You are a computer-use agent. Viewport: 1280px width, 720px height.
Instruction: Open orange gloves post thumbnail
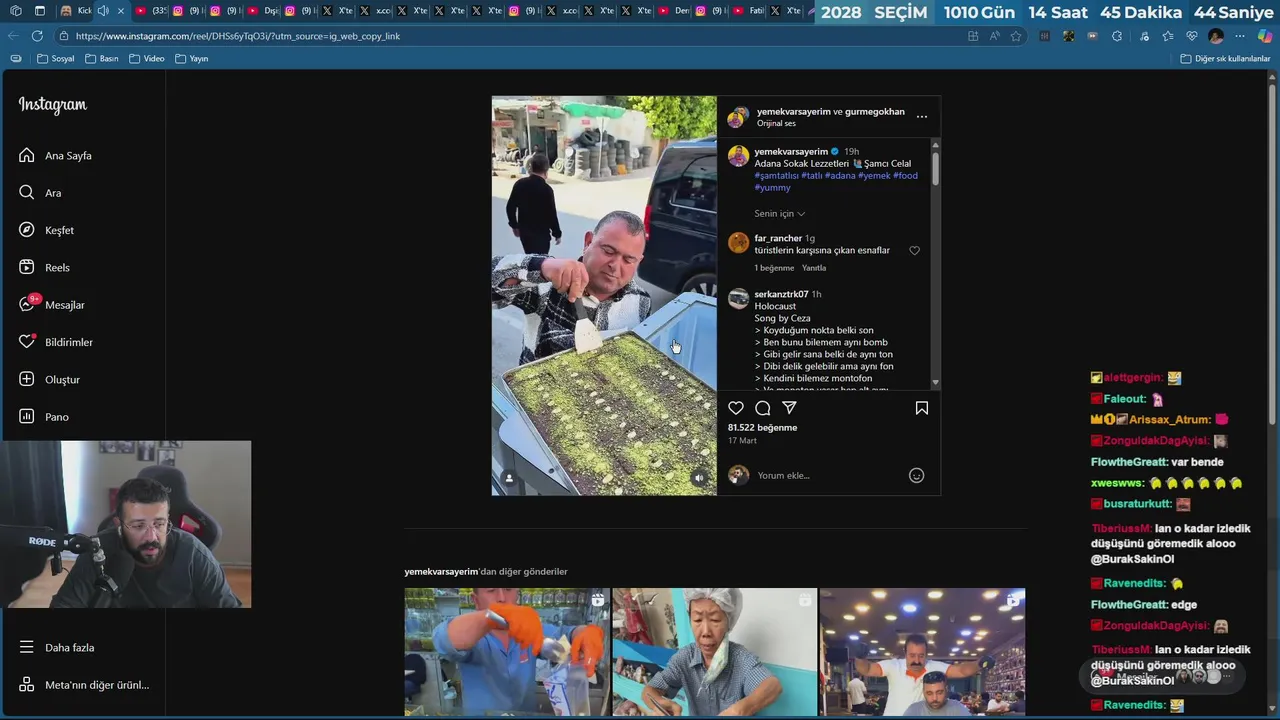tap(506, 652)
